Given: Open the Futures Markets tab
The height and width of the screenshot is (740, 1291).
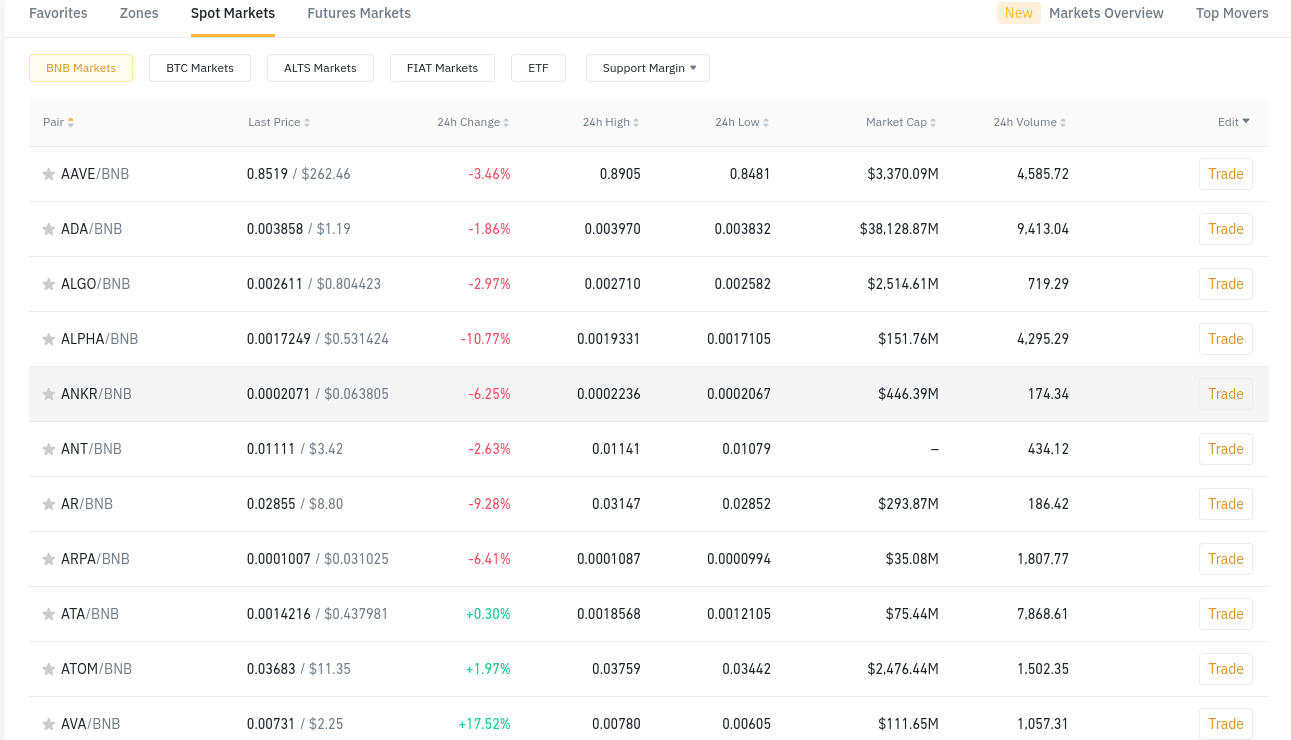Looking at the screenshot, I should (x=359, y=13).
